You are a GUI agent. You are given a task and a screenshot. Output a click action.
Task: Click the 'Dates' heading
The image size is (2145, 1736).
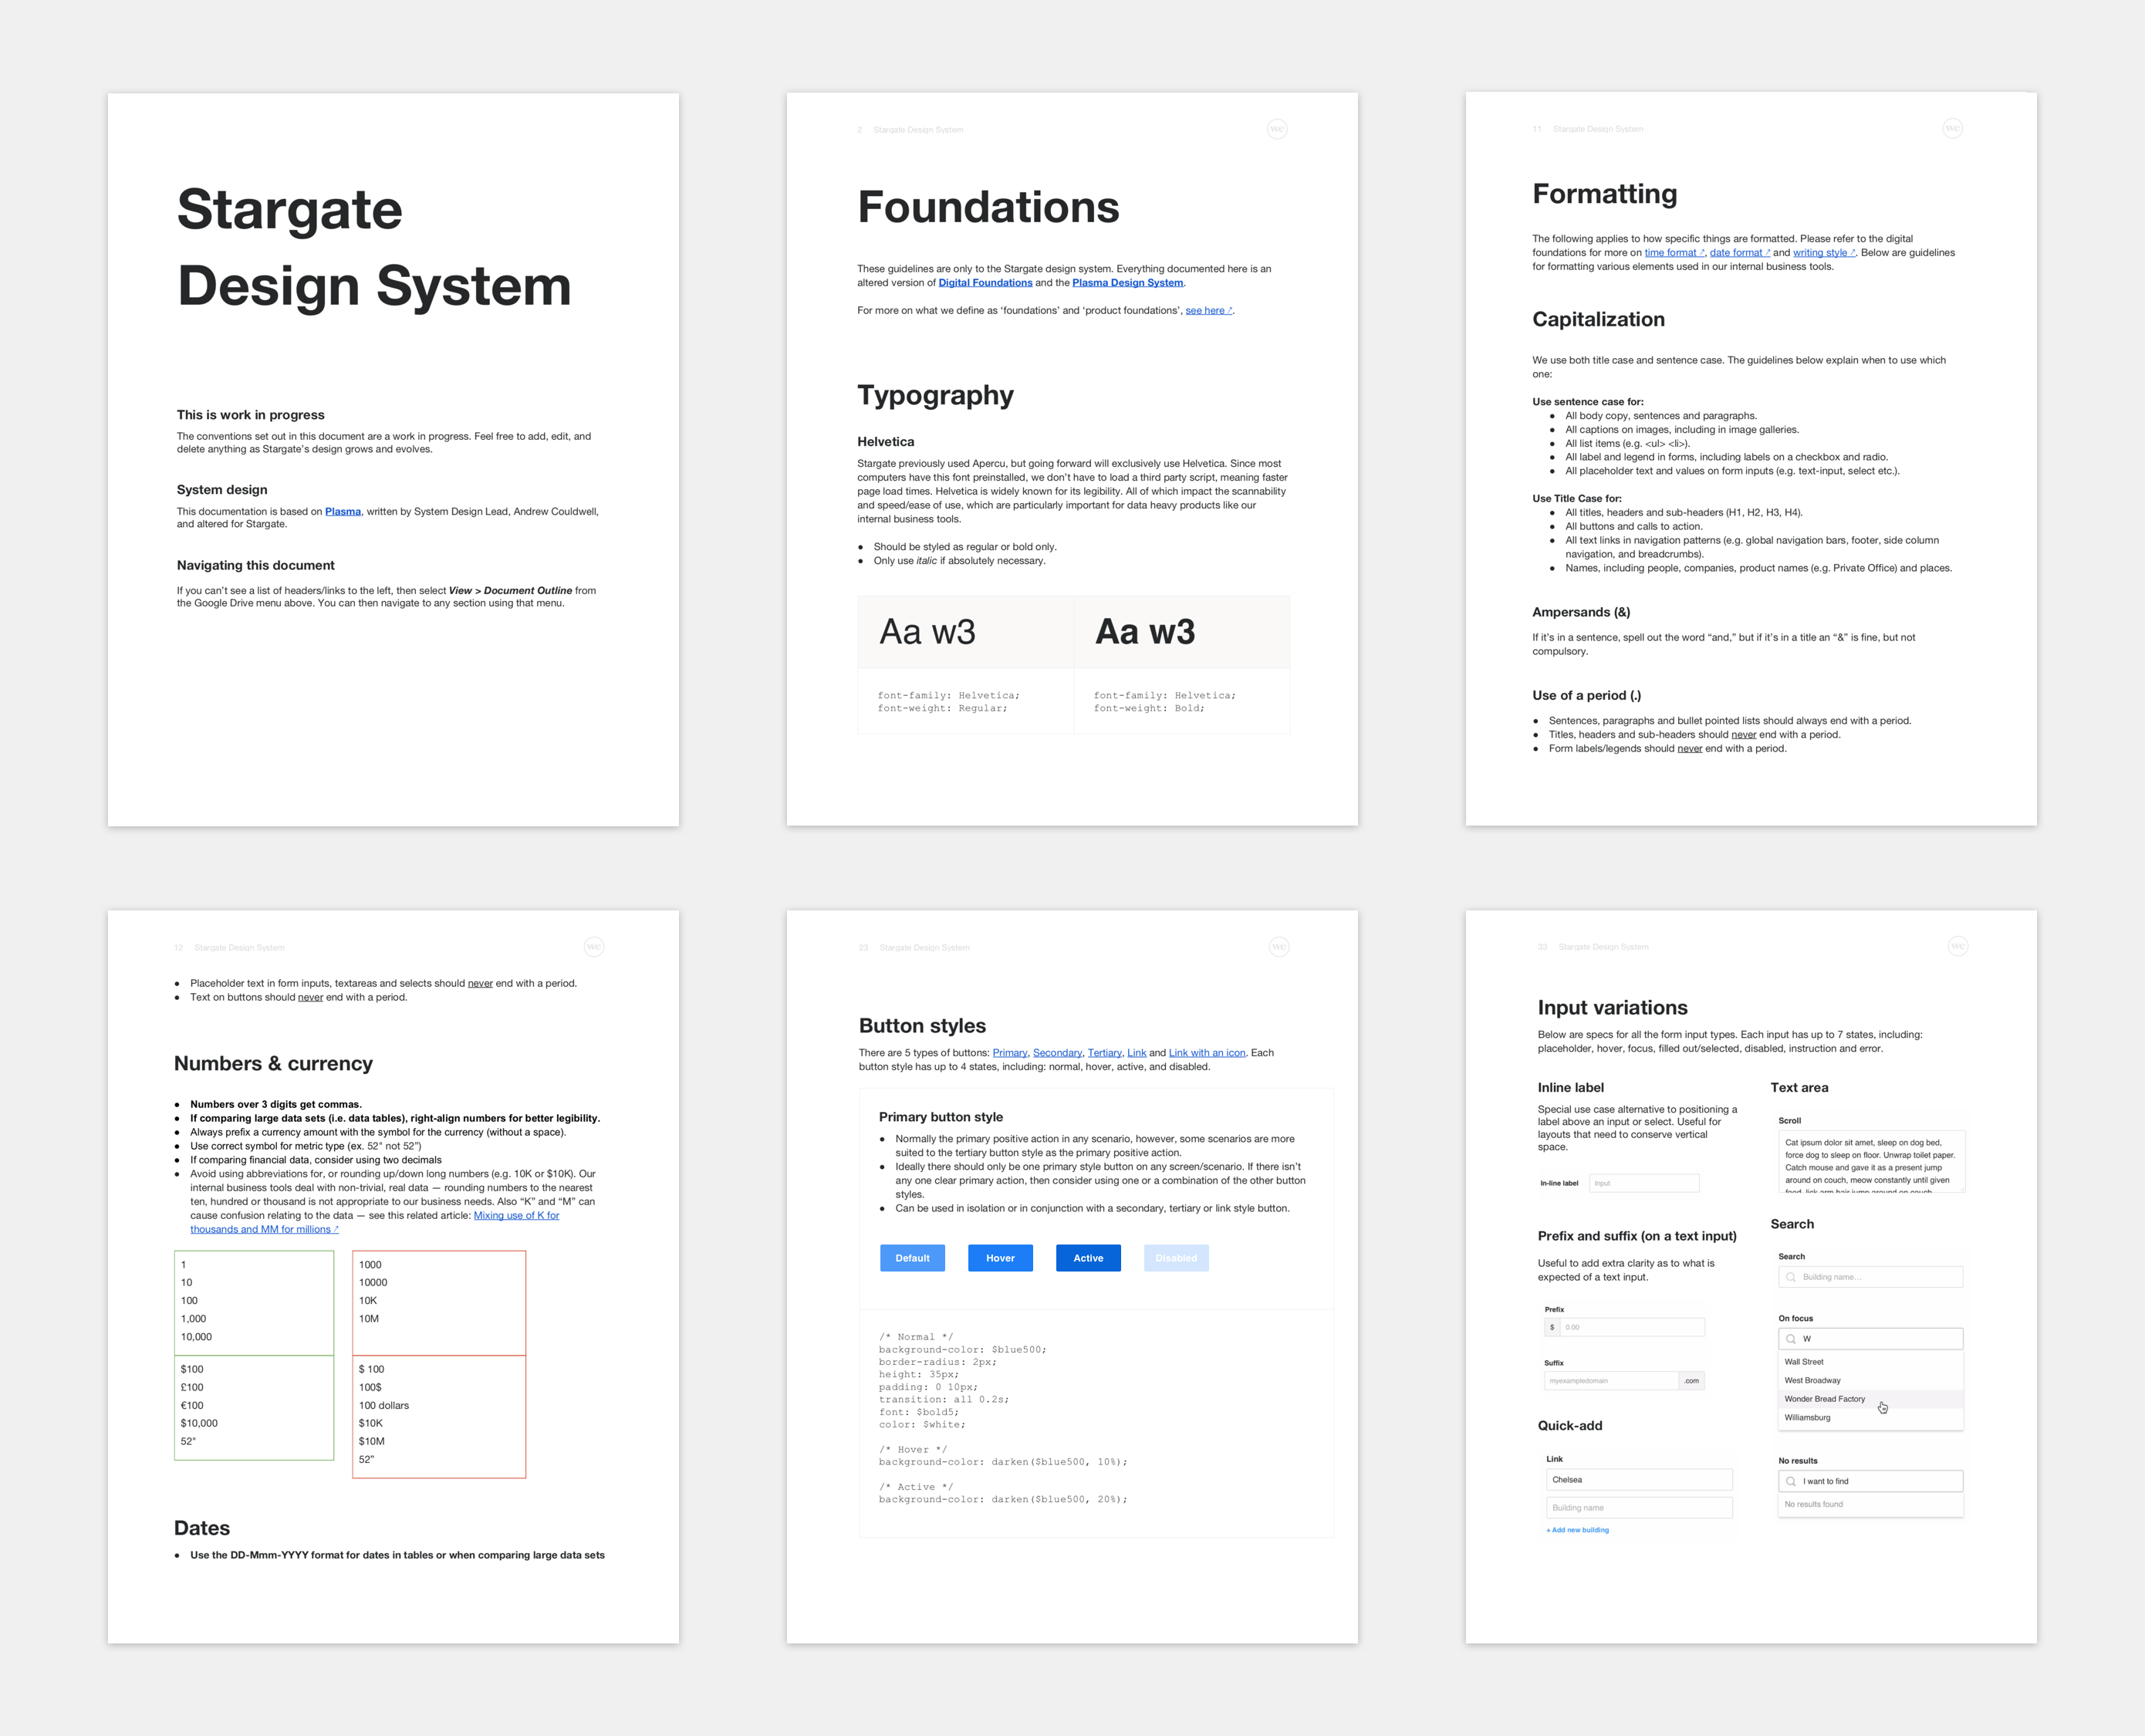click(x=202, y=1528)
